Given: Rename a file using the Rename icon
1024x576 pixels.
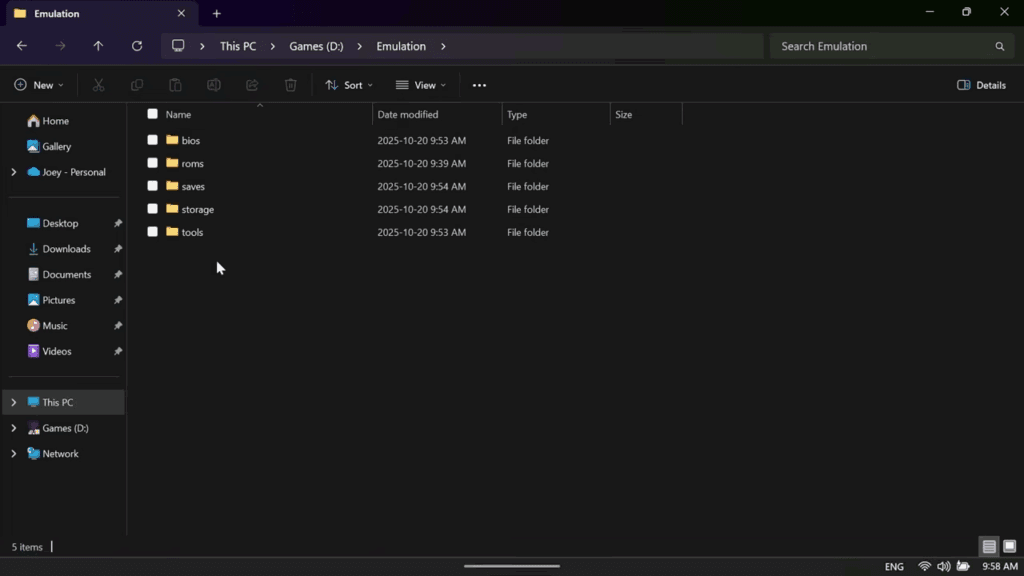Looking at the screenshot, I should click(x=213, y=85).
